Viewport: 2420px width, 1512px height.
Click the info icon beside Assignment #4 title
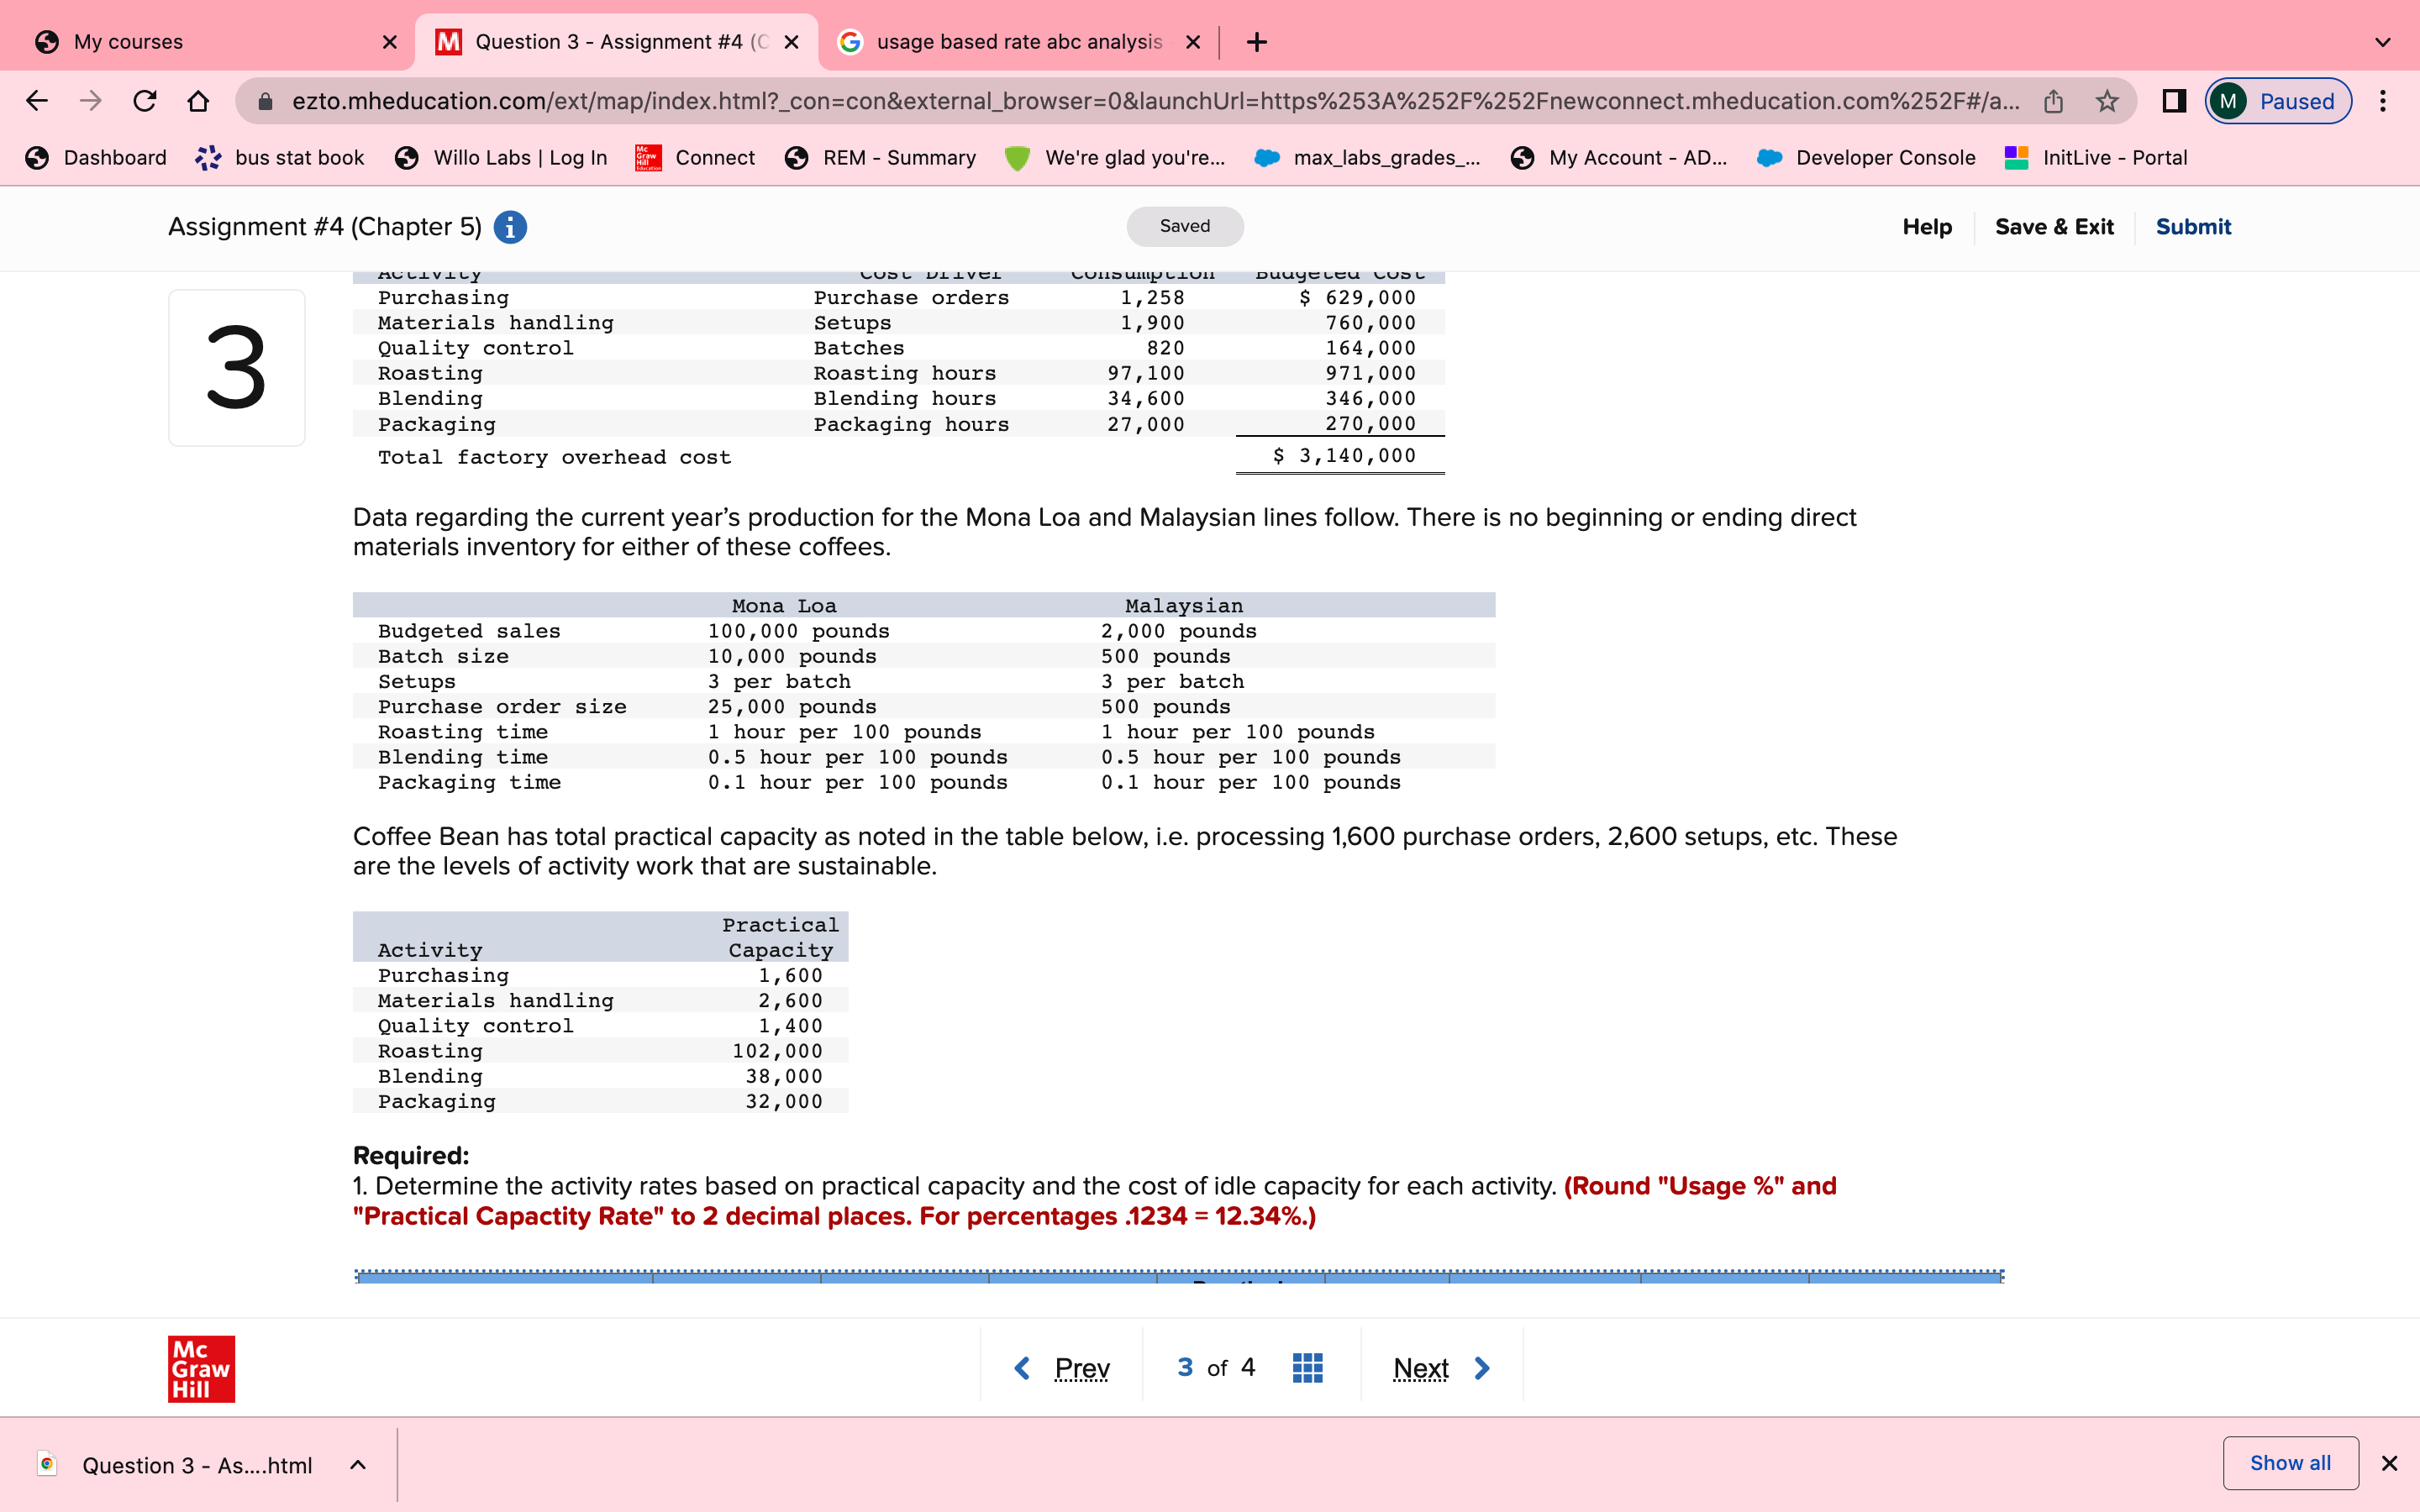pos(510,227)
